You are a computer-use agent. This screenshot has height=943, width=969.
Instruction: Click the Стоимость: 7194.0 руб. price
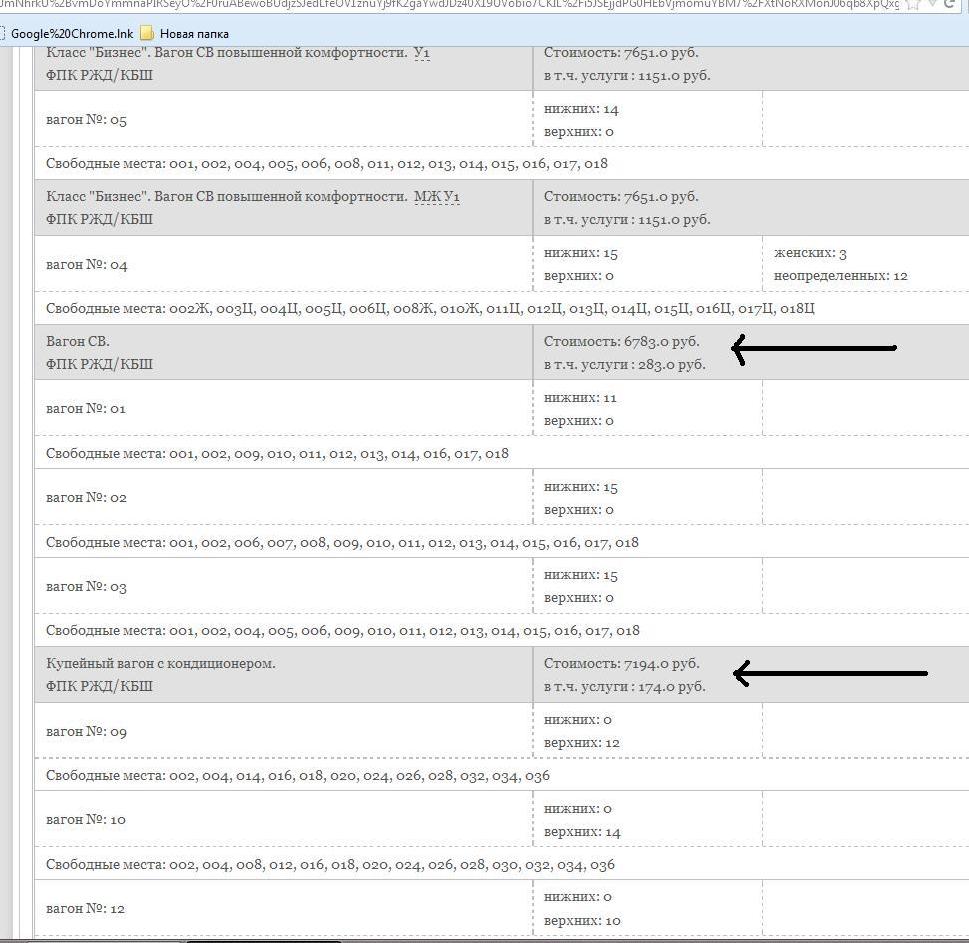click(x=621, y=664)
